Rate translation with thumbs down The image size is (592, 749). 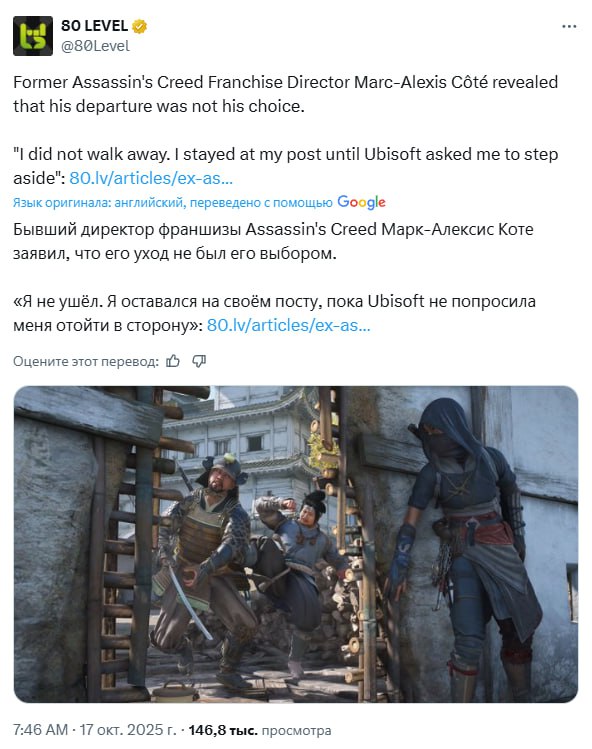coord(199,361)
